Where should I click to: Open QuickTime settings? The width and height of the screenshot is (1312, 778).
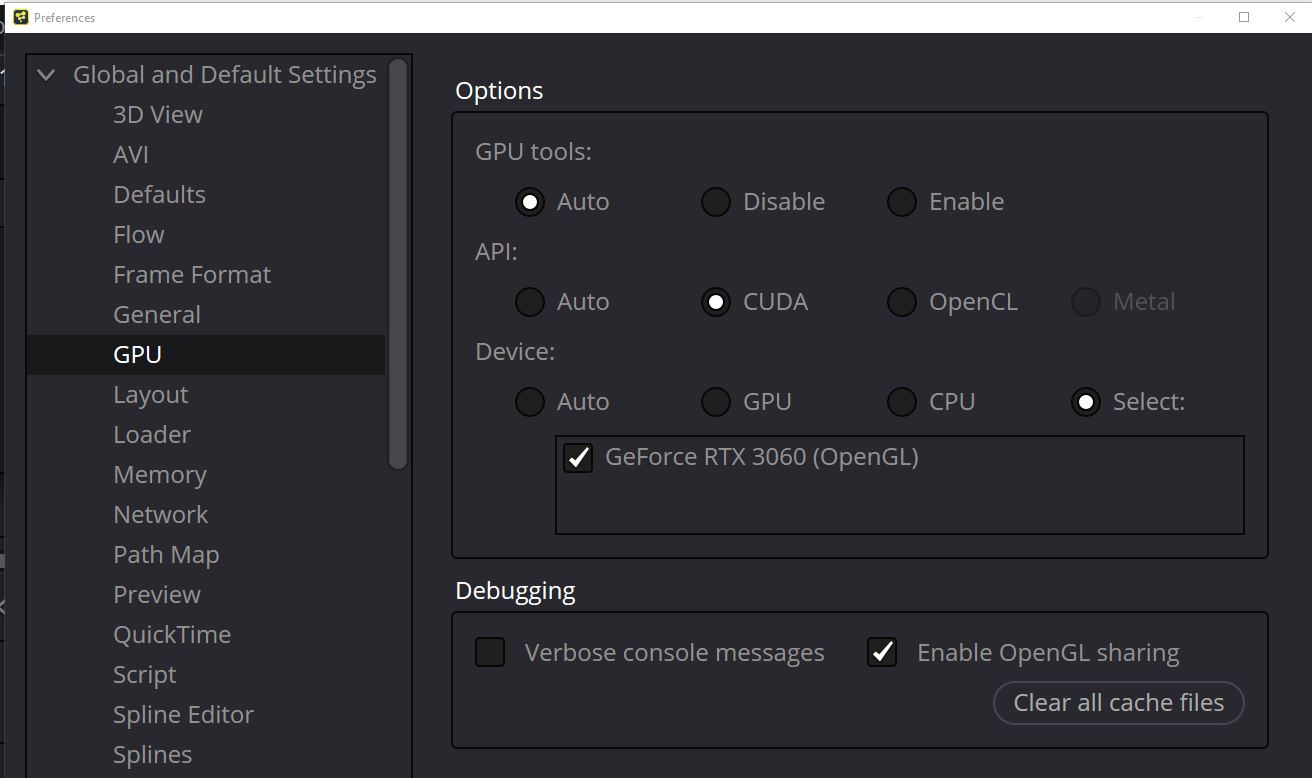[172, 635]
